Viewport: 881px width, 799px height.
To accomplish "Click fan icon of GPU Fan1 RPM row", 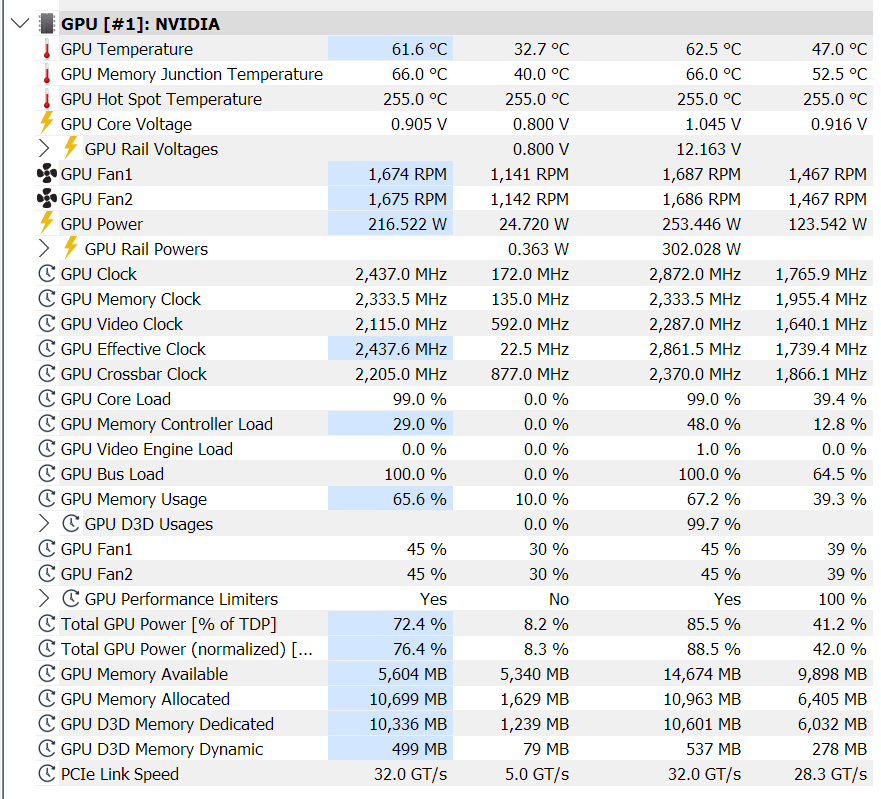I will click(x=47, y=174).
